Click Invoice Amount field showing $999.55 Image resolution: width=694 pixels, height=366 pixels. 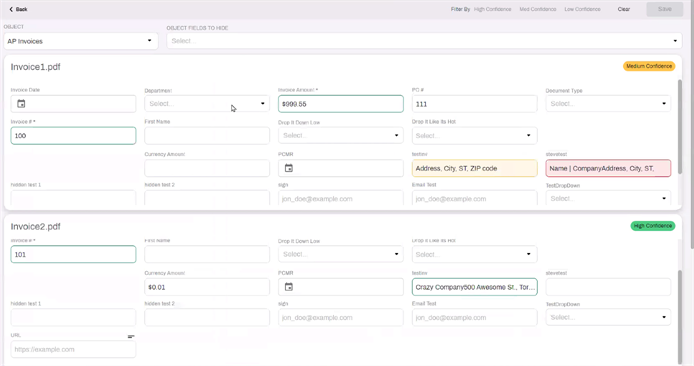(x=340, y=104)
